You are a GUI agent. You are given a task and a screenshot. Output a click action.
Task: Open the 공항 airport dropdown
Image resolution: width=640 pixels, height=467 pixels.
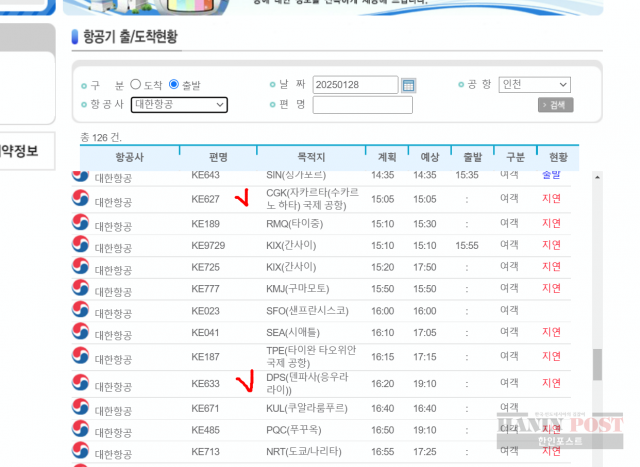(535, 85)
